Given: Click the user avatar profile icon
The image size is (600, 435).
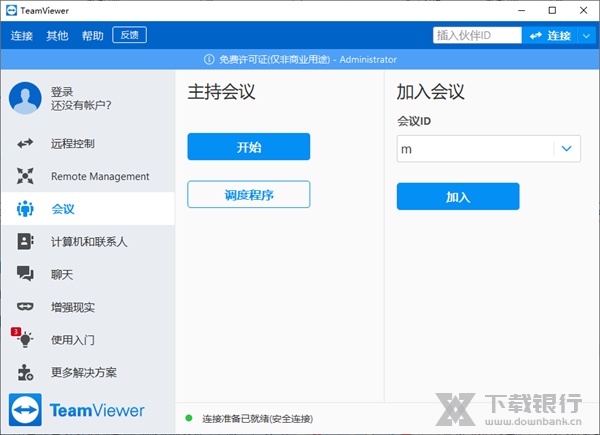Looking at the screenshot, I should (x=25, y=98).
